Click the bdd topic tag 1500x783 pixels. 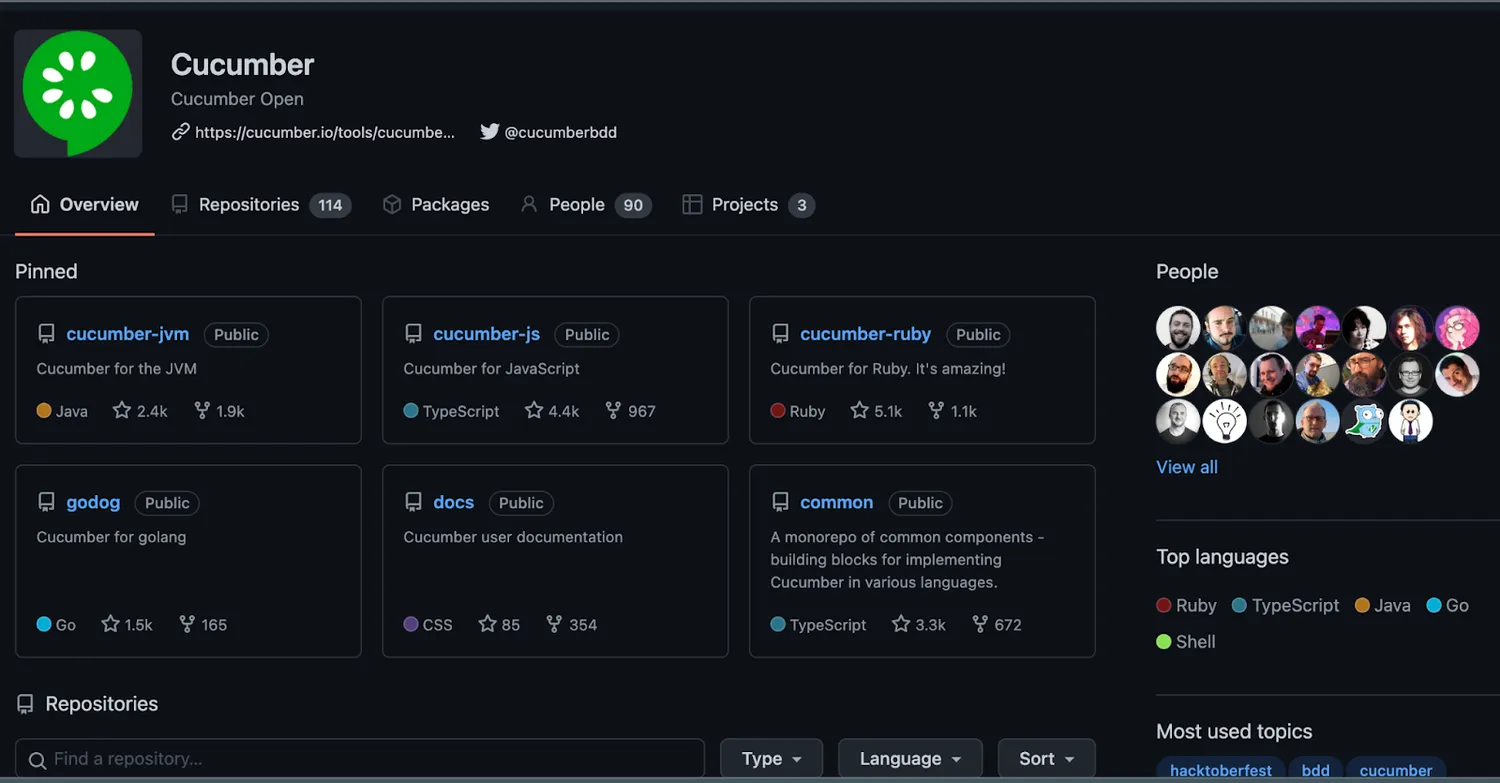pyautogui.click(x=1315, y=770)
